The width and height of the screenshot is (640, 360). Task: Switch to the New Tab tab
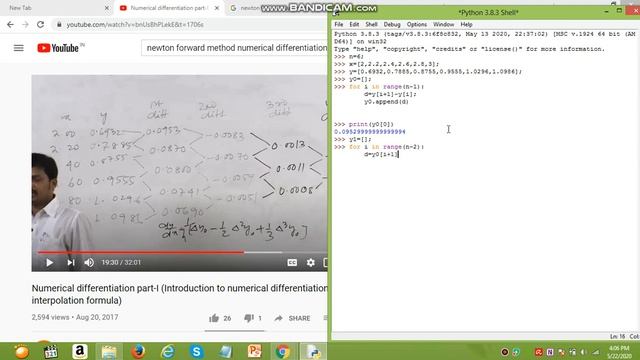tap(20, 8)
